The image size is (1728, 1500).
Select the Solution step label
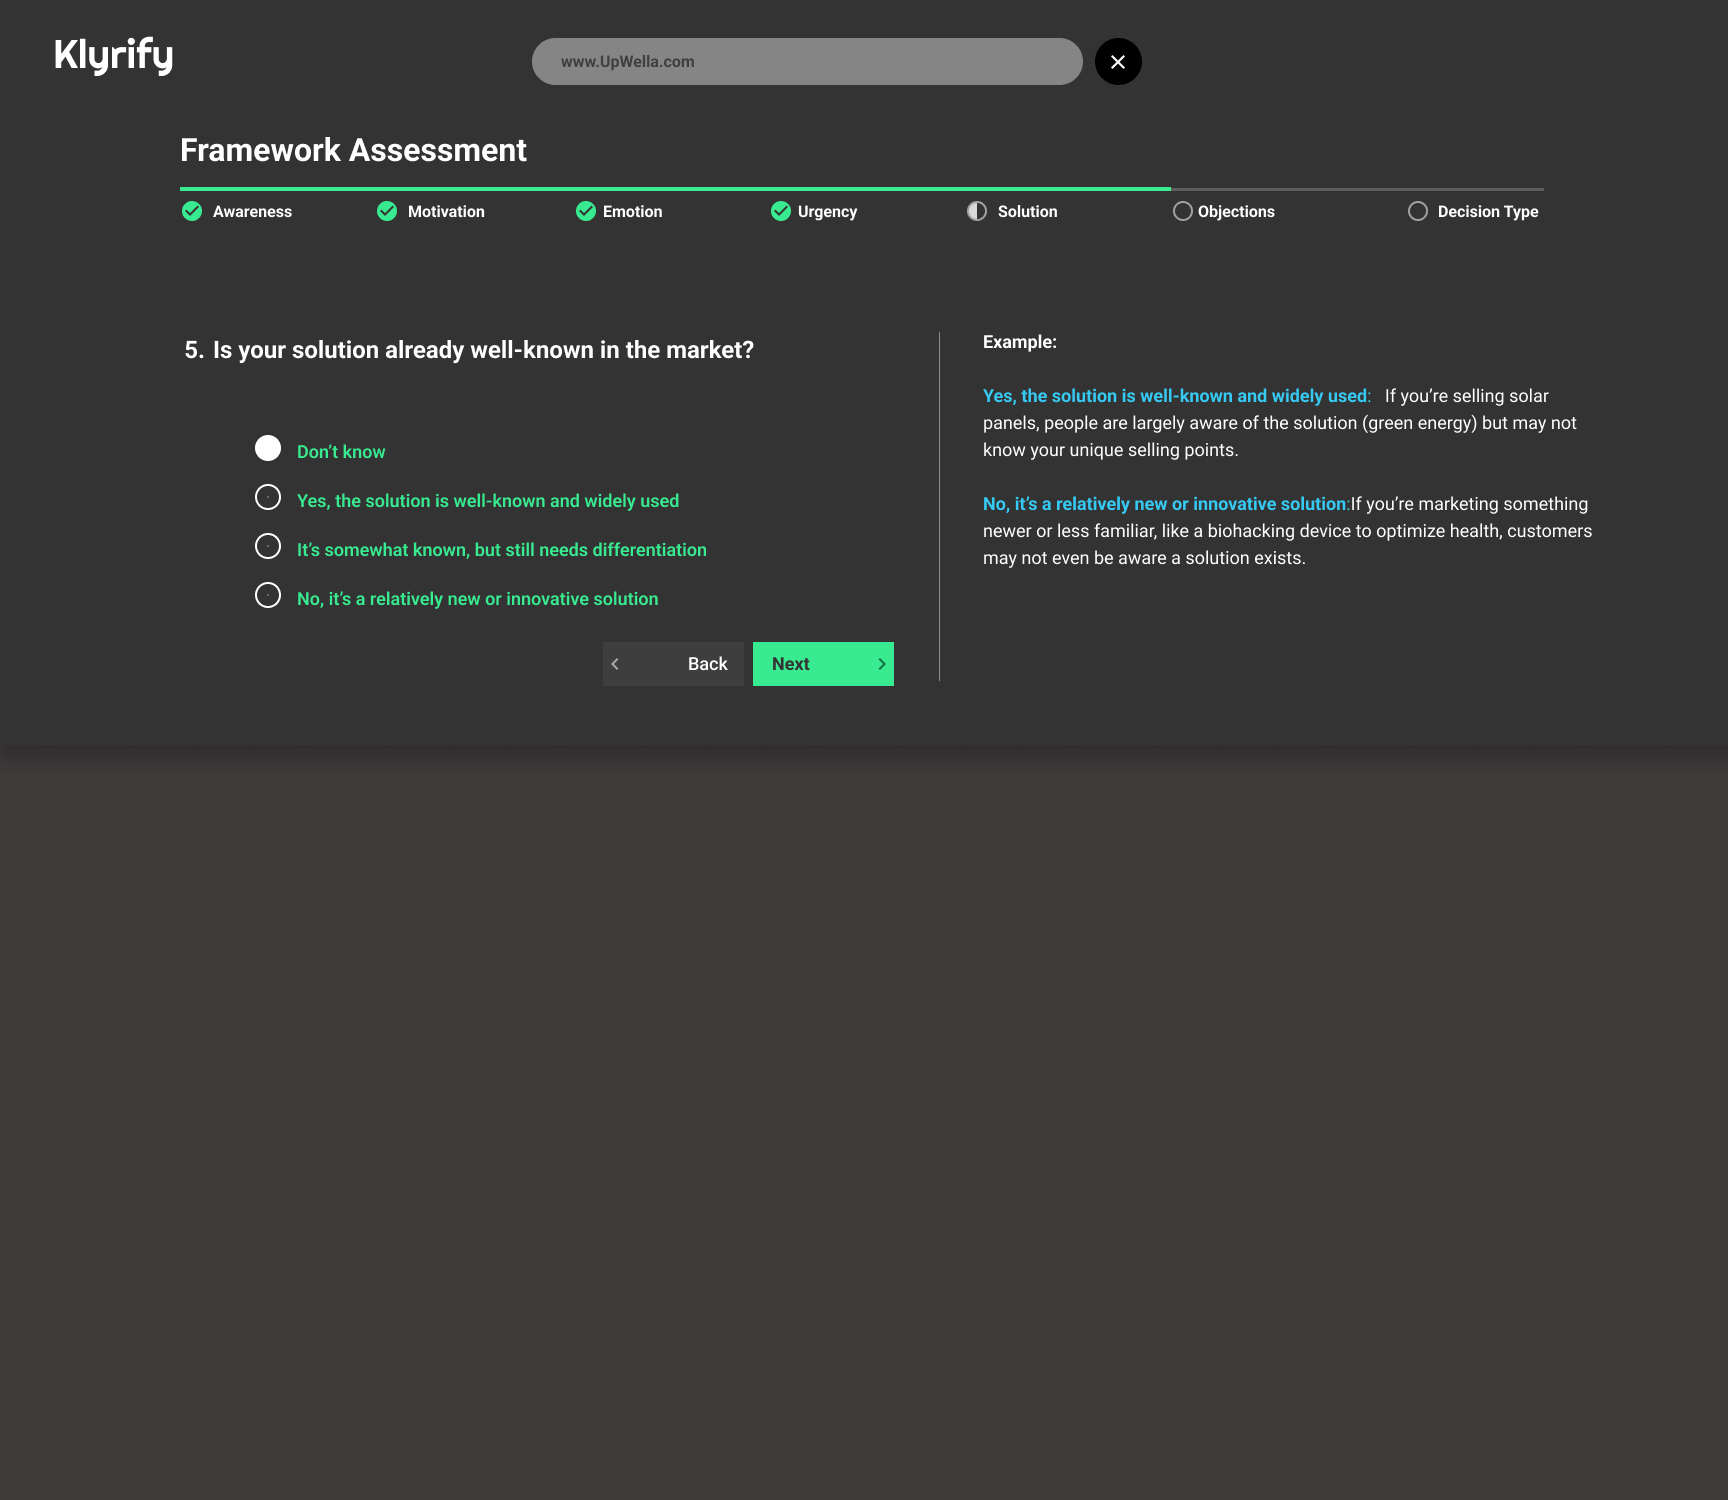point(1027,212)
